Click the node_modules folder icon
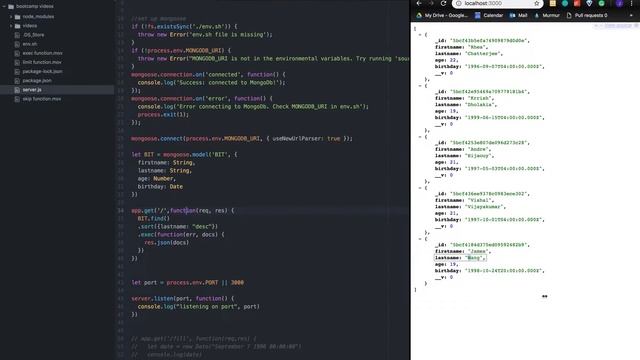 17,17
